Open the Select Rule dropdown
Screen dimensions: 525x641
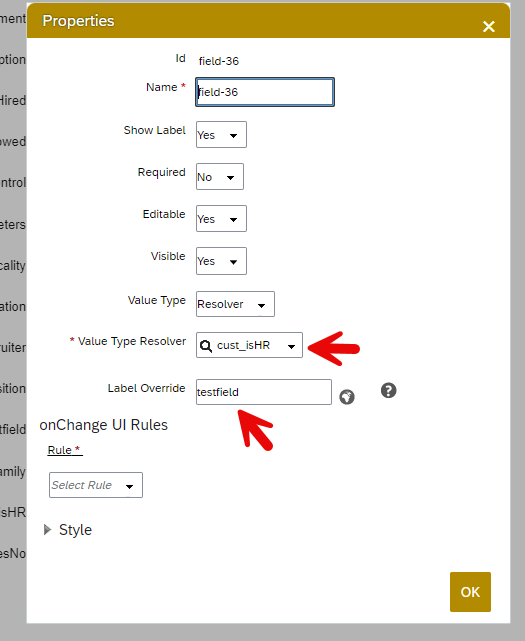(x=96, y=485)
